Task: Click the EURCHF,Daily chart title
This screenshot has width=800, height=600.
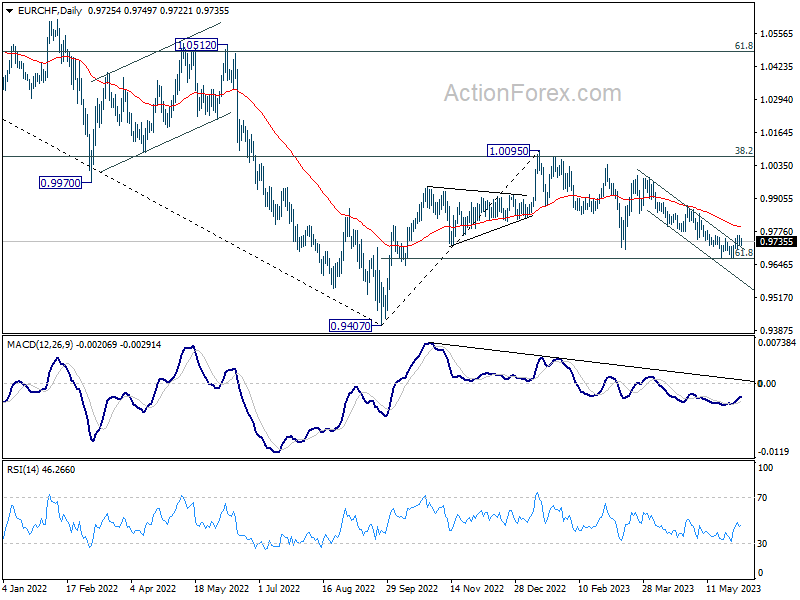Action: pyautogui.click(x=49, y=11)
